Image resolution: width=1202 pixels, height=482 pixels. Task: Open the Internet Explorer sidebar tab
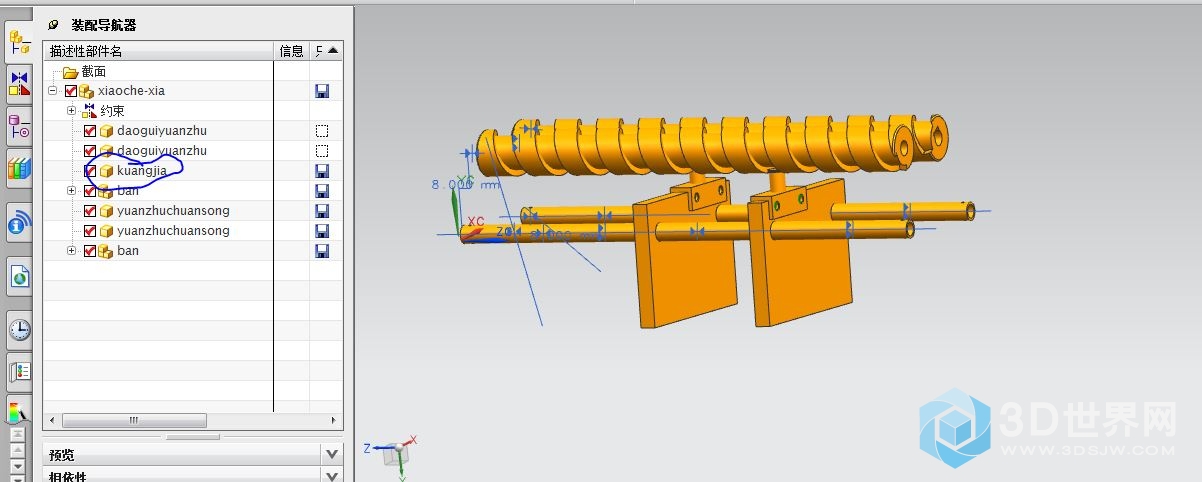[19, 276]
